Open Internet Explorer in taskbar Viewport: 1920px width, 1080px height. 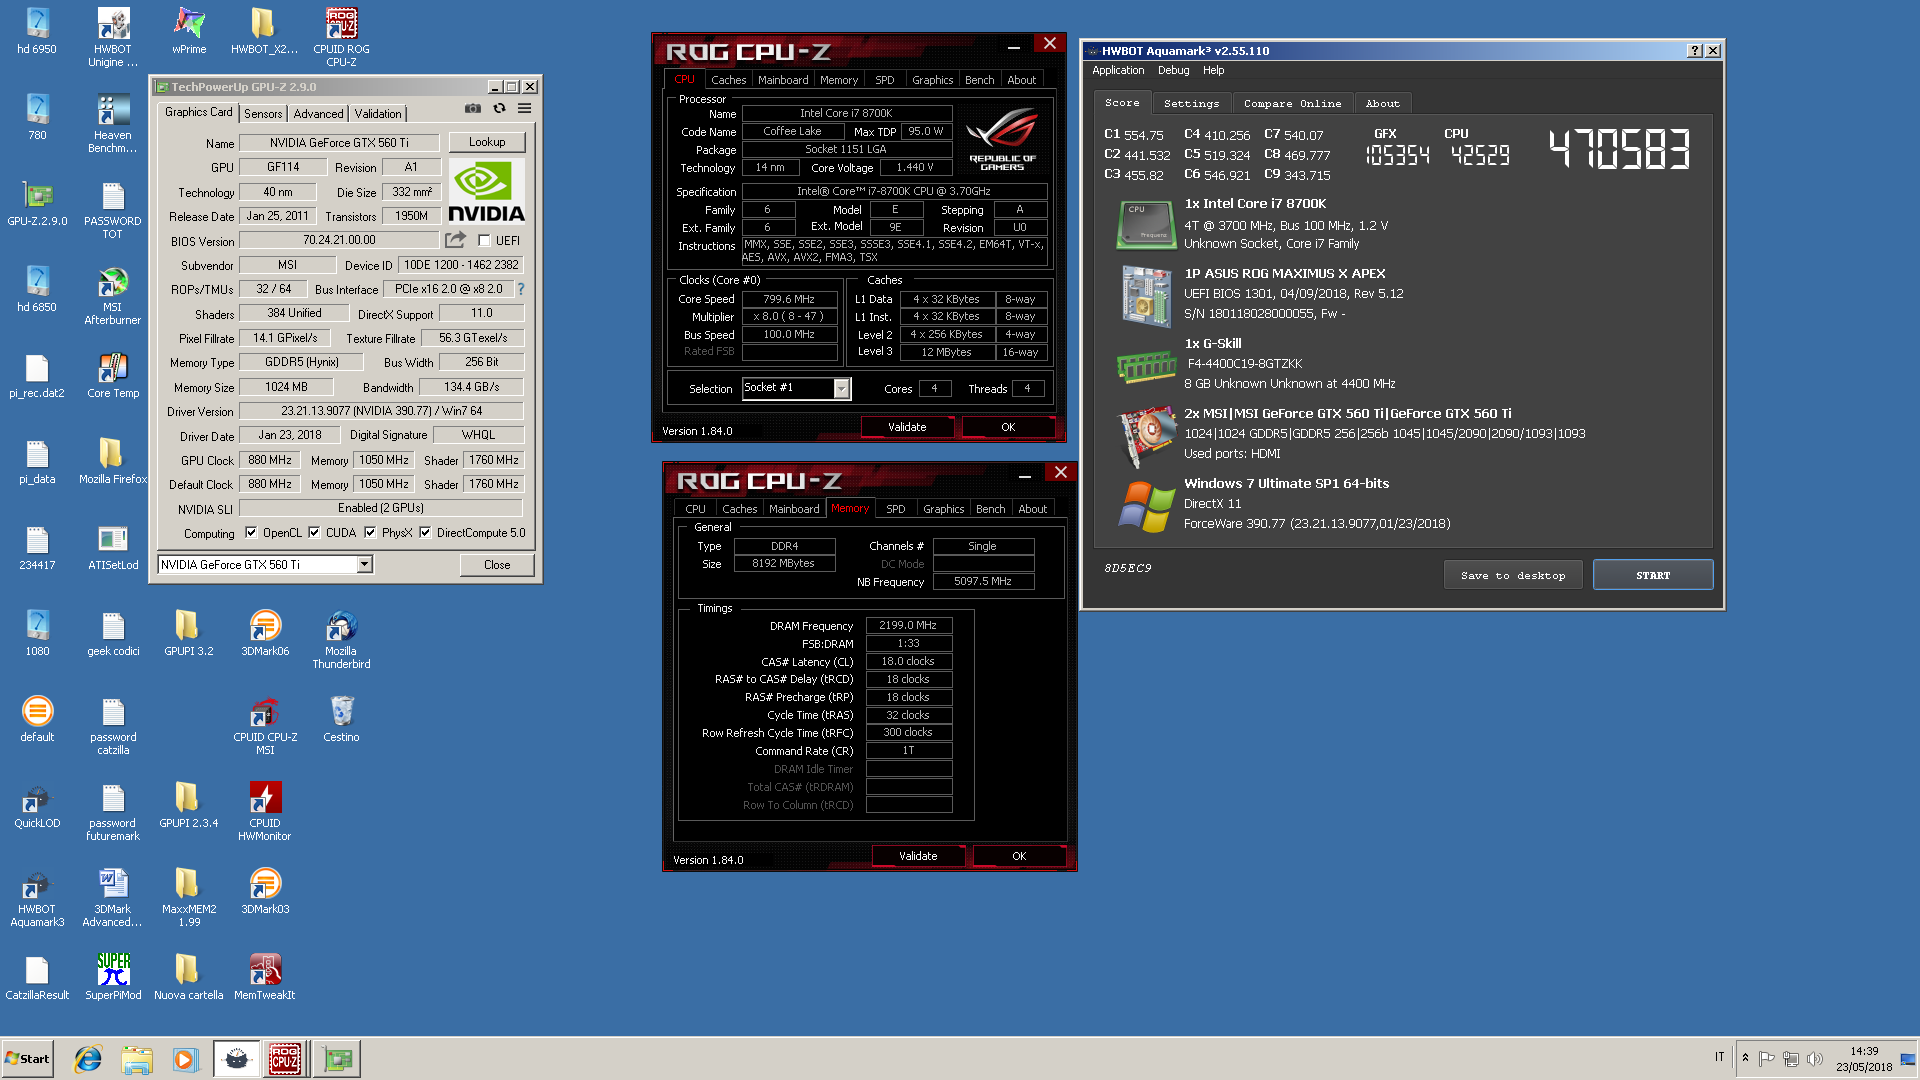[88, 1059]
